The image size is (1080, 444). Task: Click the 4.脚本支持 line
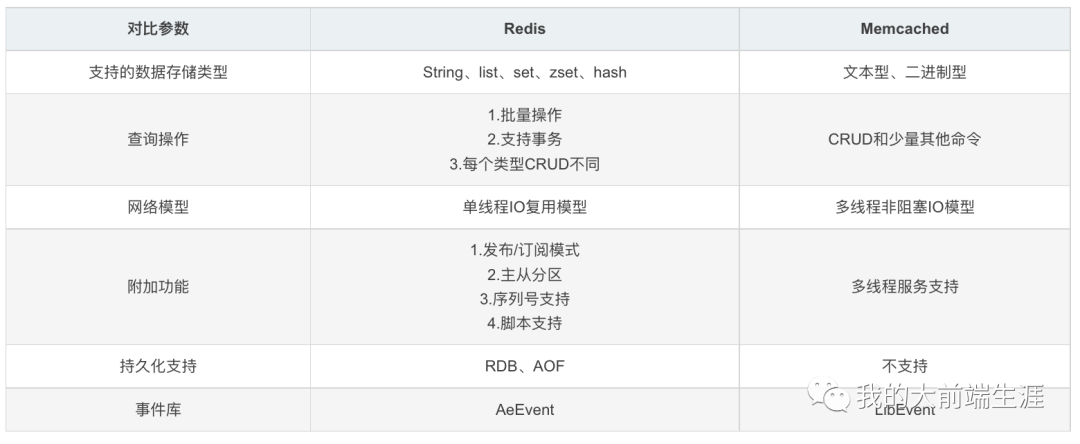pos(525,323)
